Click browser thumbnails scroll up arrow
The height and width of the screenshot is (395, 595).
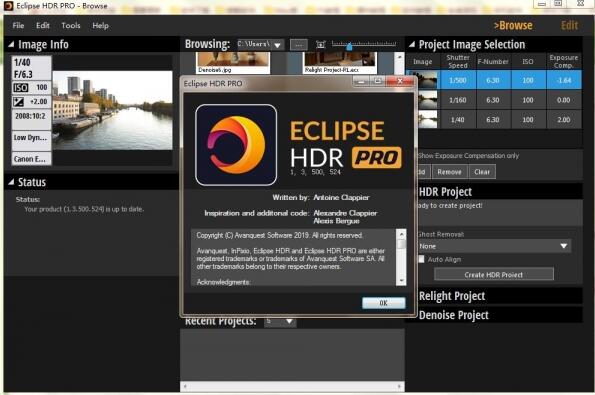point(399,57)
